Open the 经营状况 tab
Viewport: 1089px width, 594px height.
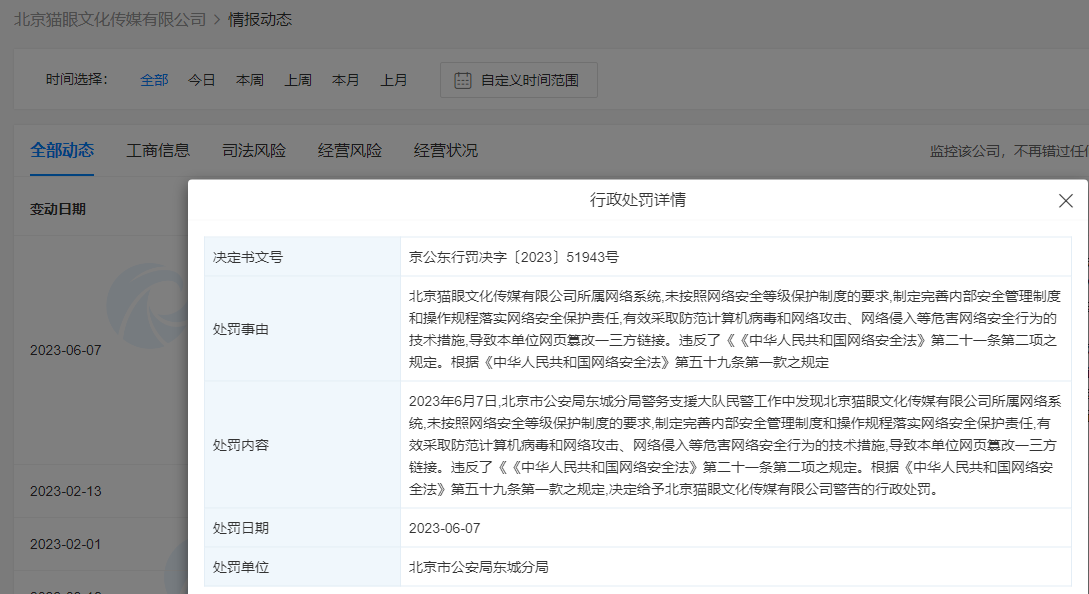click(x=445, y=150)
